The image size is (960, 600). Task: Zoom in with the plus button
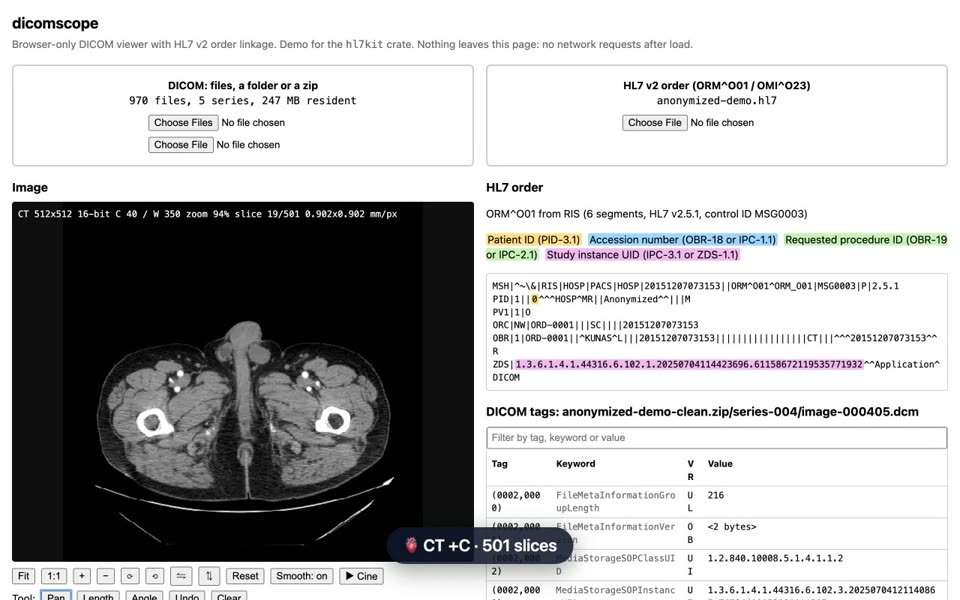(81, 576)
